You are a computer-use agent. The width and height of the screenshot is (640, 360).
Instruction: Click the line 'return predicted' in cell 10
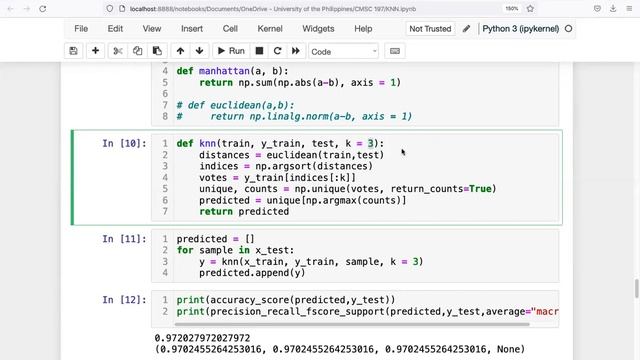click(244, 211)
